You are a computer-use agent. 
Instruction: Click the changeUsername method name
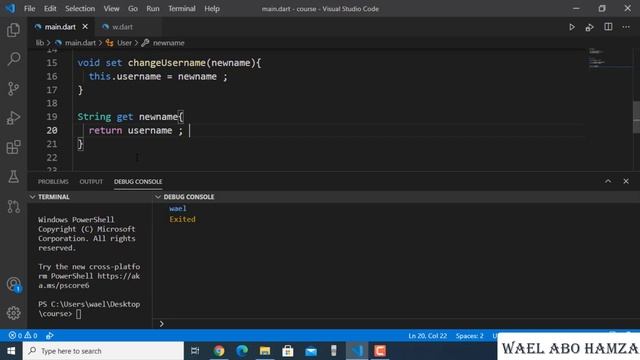pos(167,63)
